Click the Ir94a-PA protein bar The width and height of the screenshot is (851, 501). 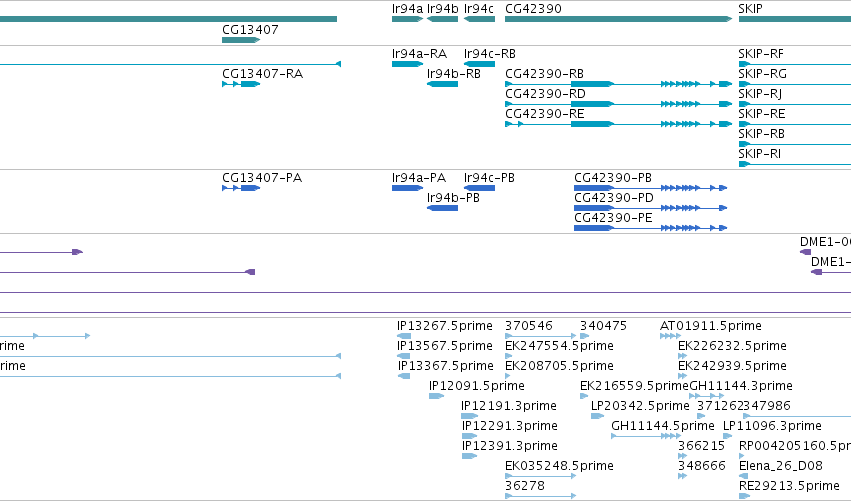pos(407,188)
